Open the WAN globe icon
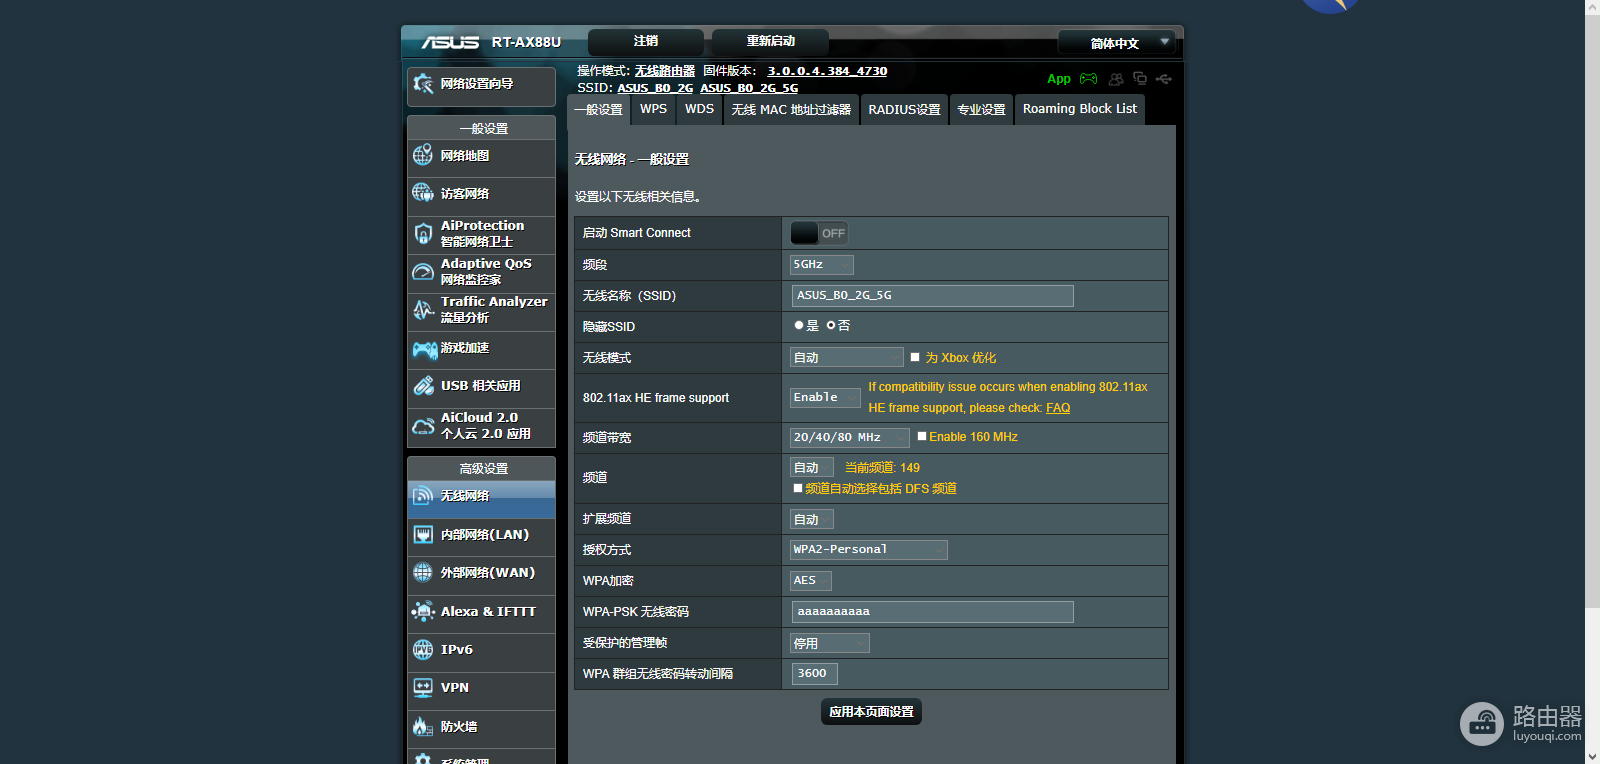1600x764 pixels. coord(423,573)
